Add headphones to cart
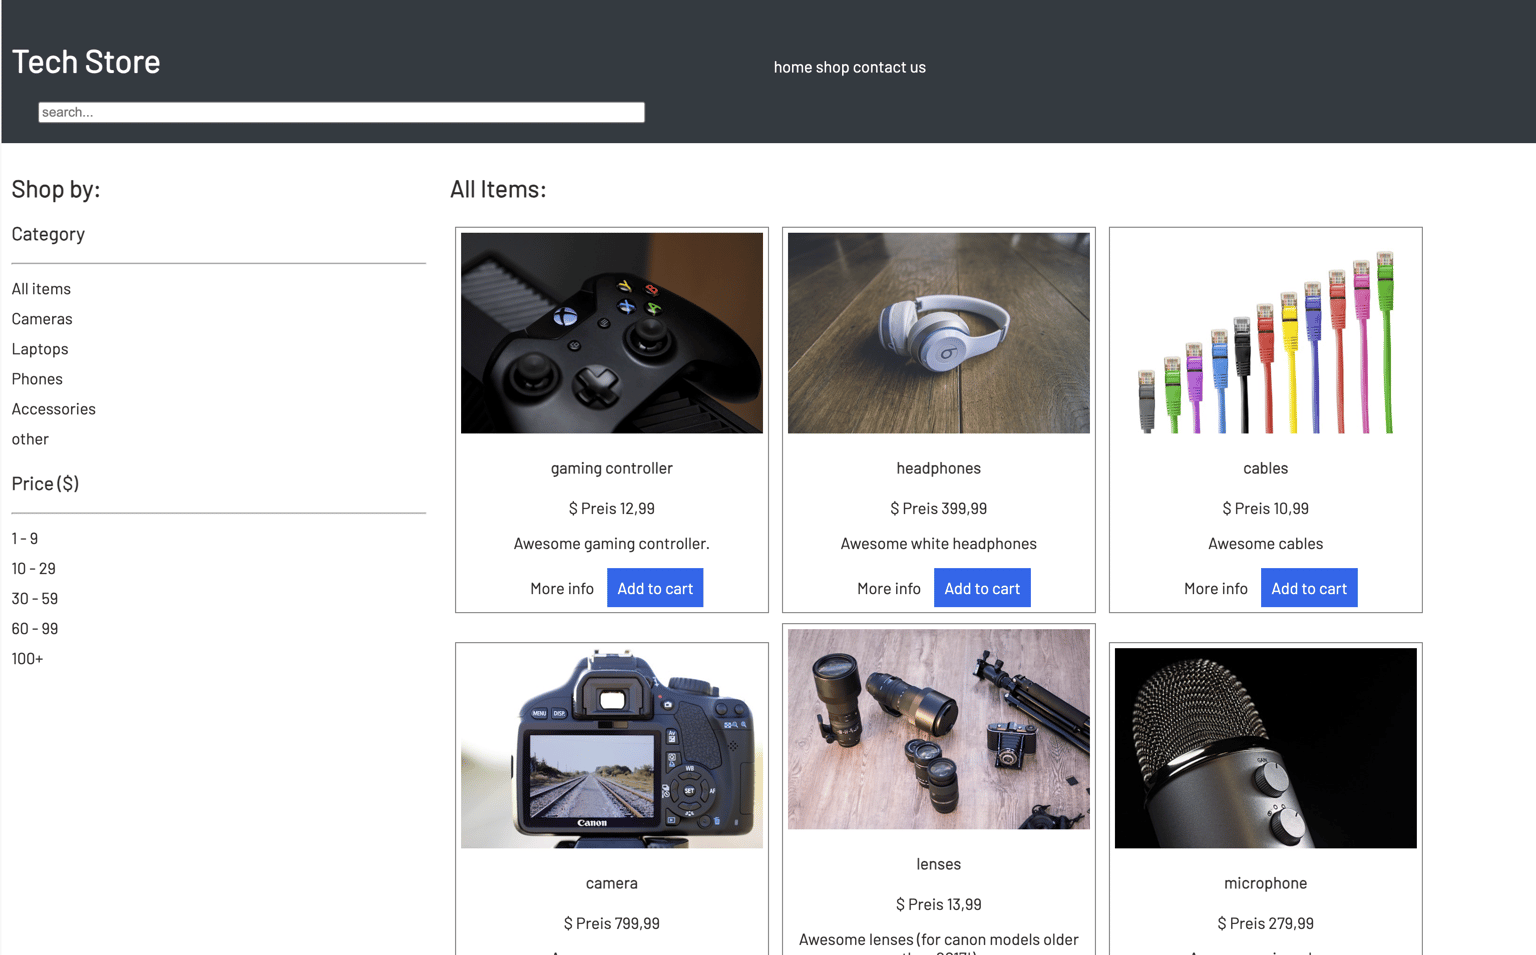 982,588
